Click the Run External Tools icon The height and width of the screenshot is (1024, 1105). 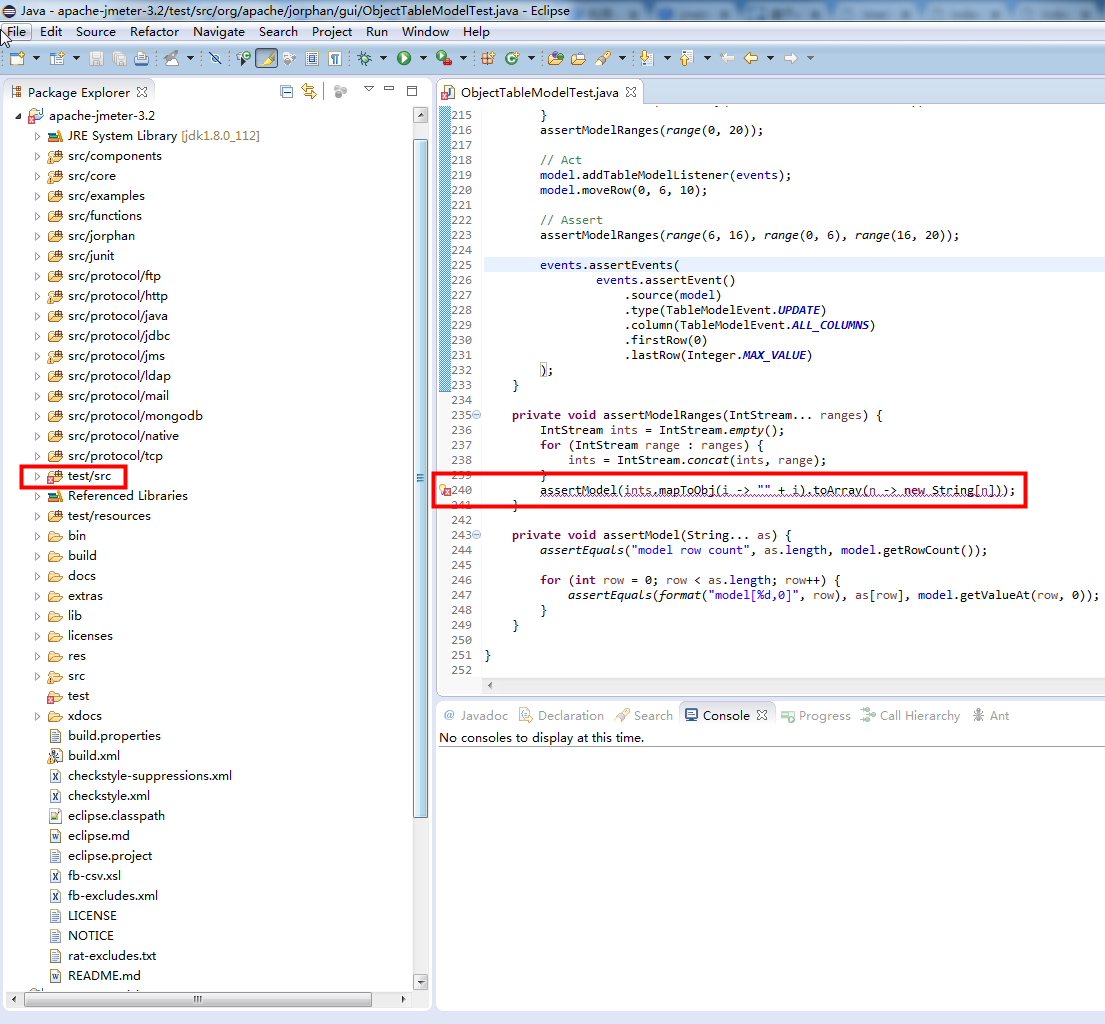pos(444,58)
